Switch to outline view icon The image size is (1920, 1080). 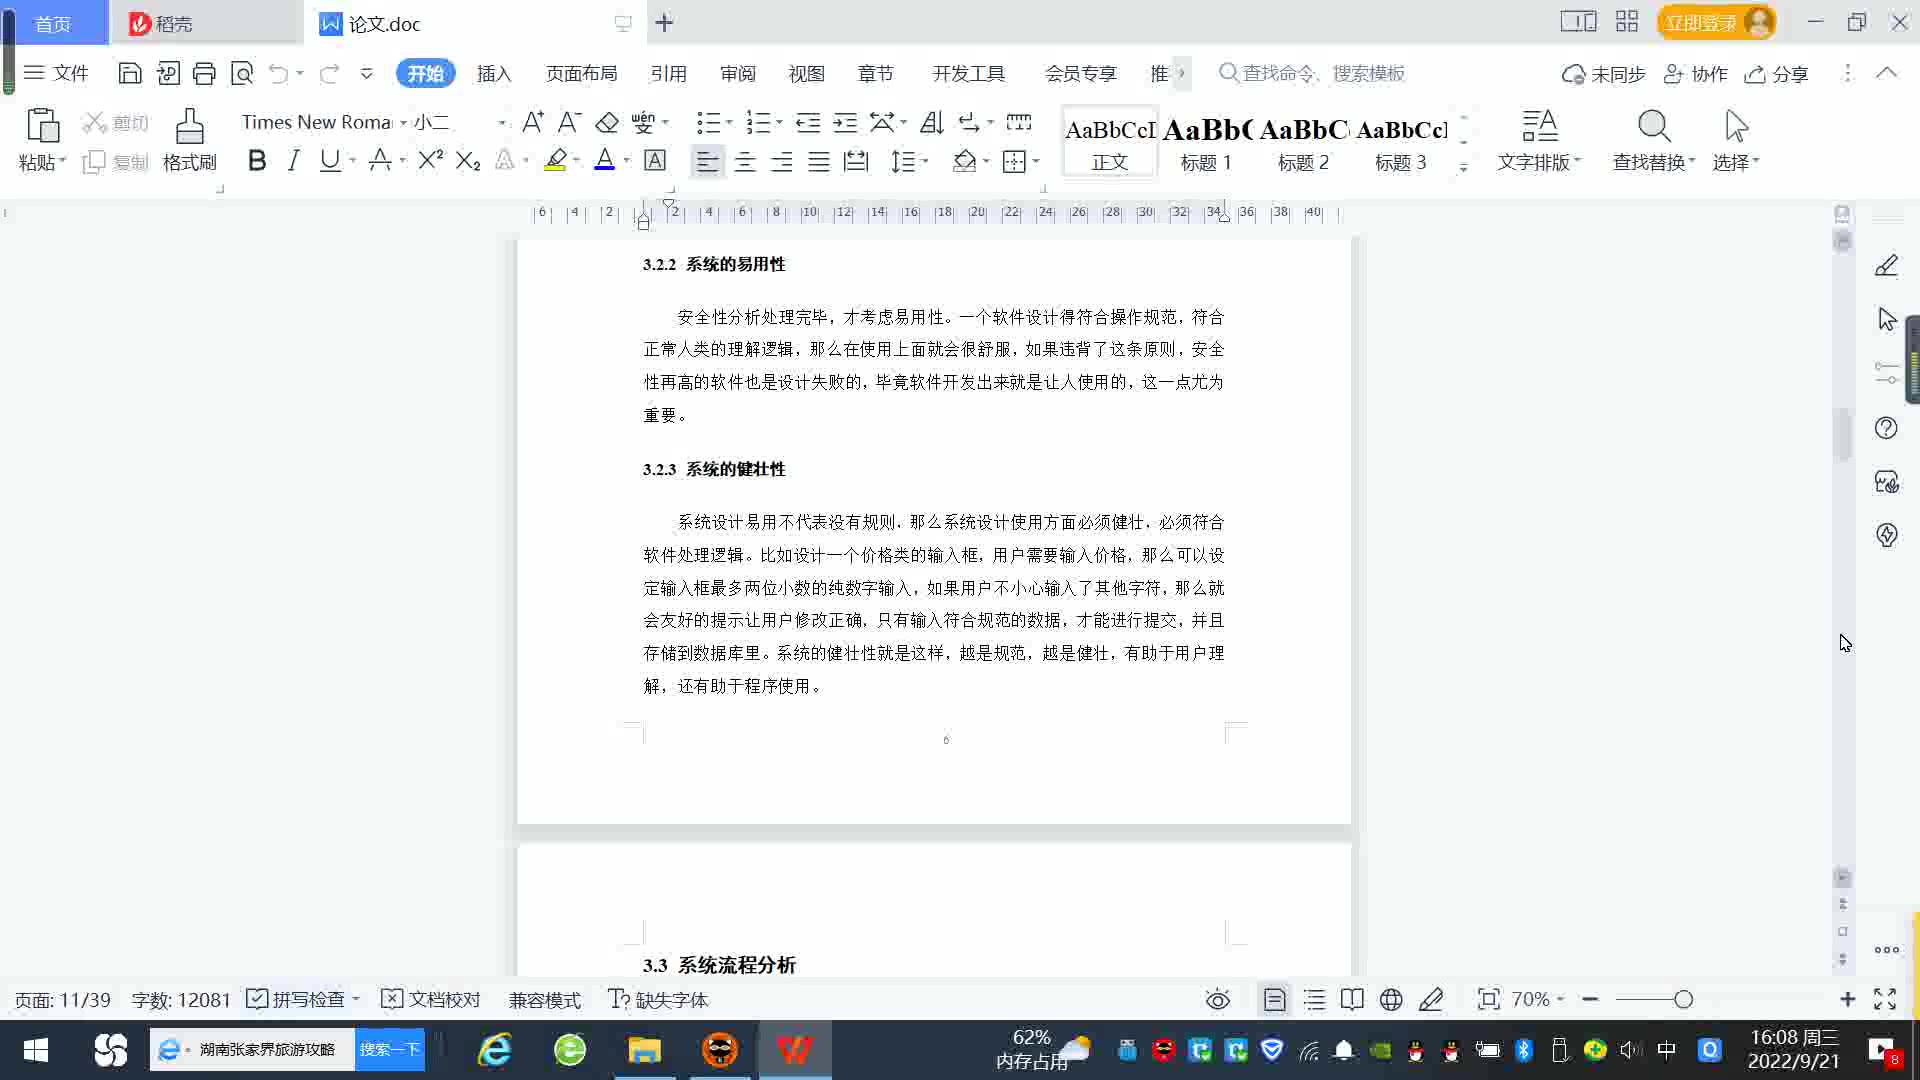tap(1314, 999)
